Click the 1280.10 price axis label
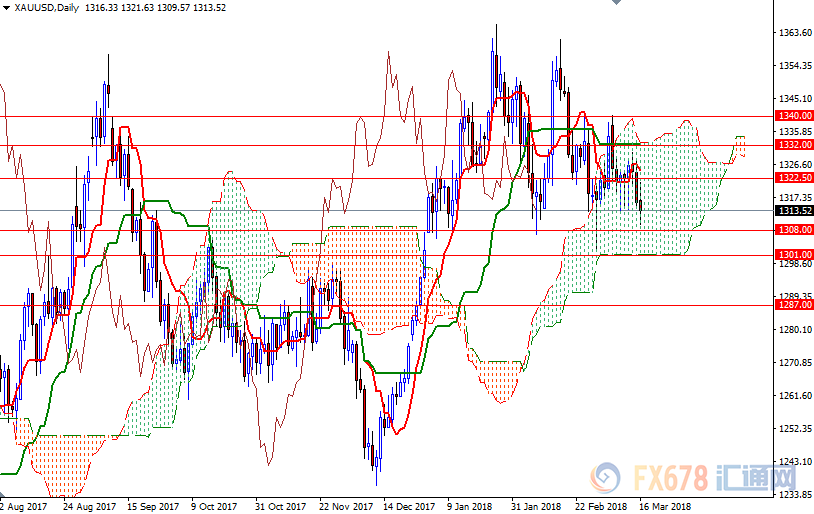Image resolution: width=814 pixels, height=514 pixels. click(795, 330)
